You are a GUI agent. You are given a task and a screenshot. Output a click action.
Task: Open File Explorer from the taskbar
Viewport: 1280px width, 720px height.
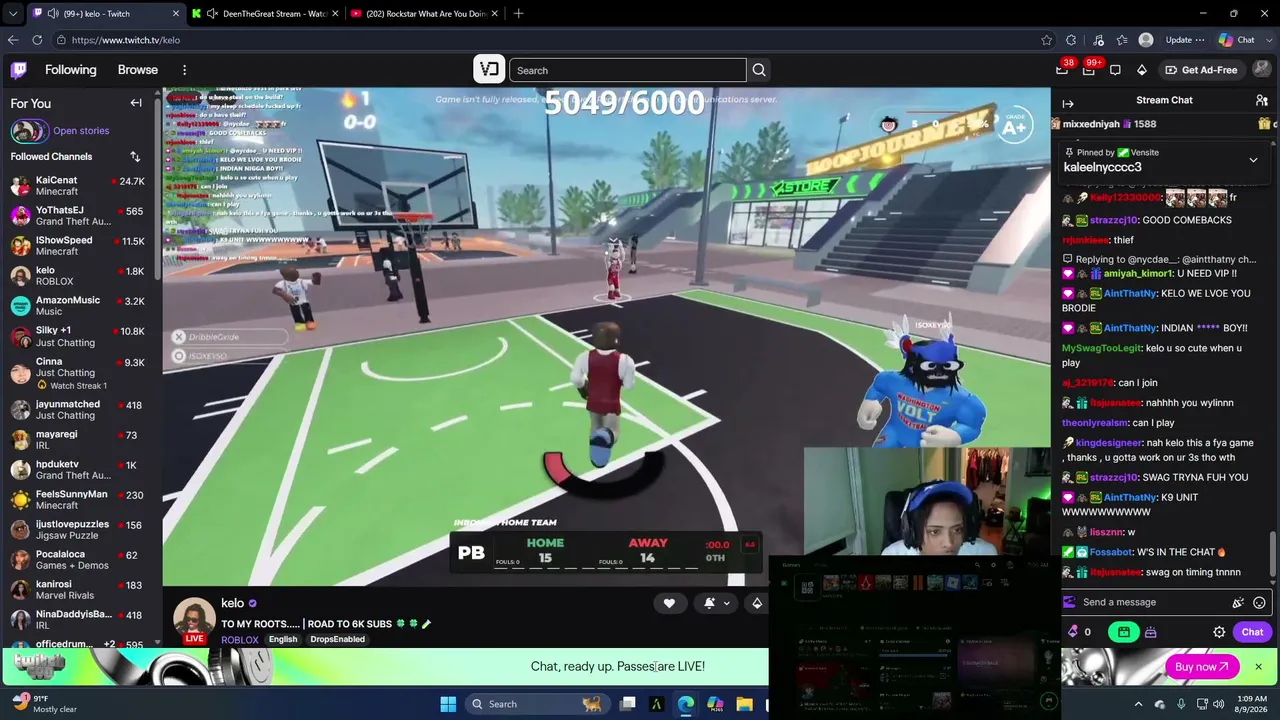[x=745, y=704]
